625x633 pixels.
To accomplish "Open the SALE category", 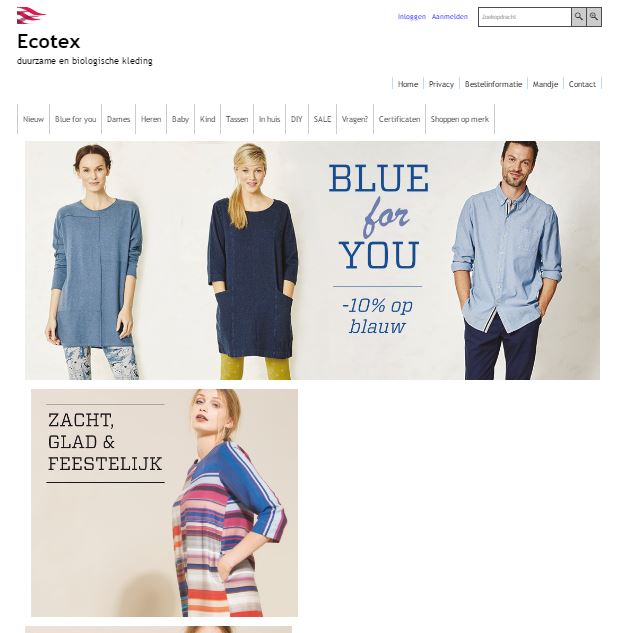I will (322, 119).
